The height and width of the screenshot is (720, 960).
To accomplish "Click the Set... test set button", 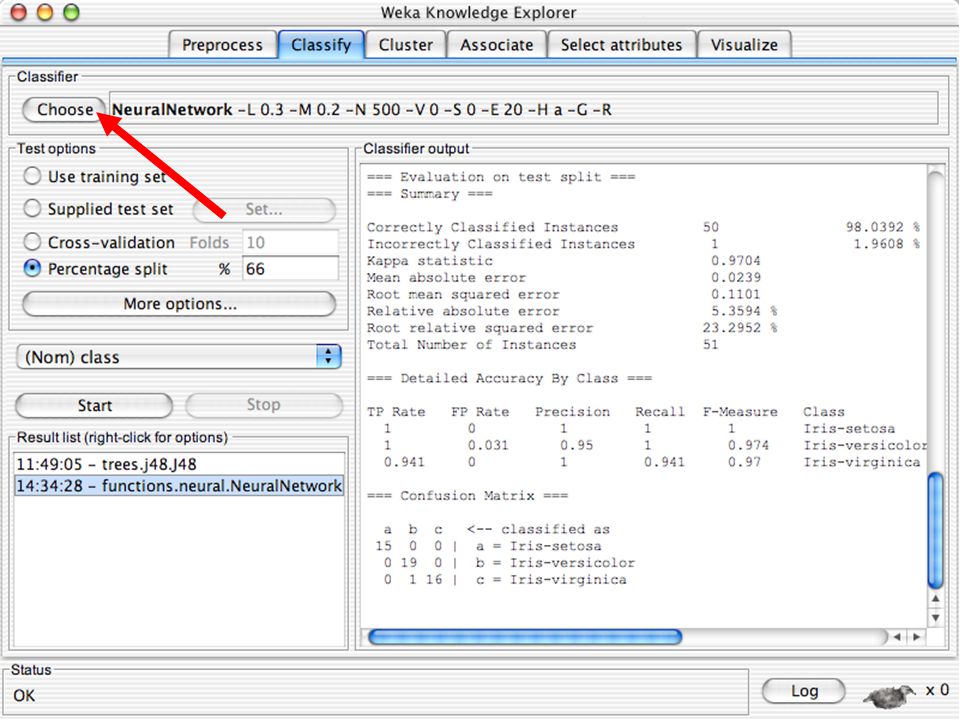I will point(264,209).
